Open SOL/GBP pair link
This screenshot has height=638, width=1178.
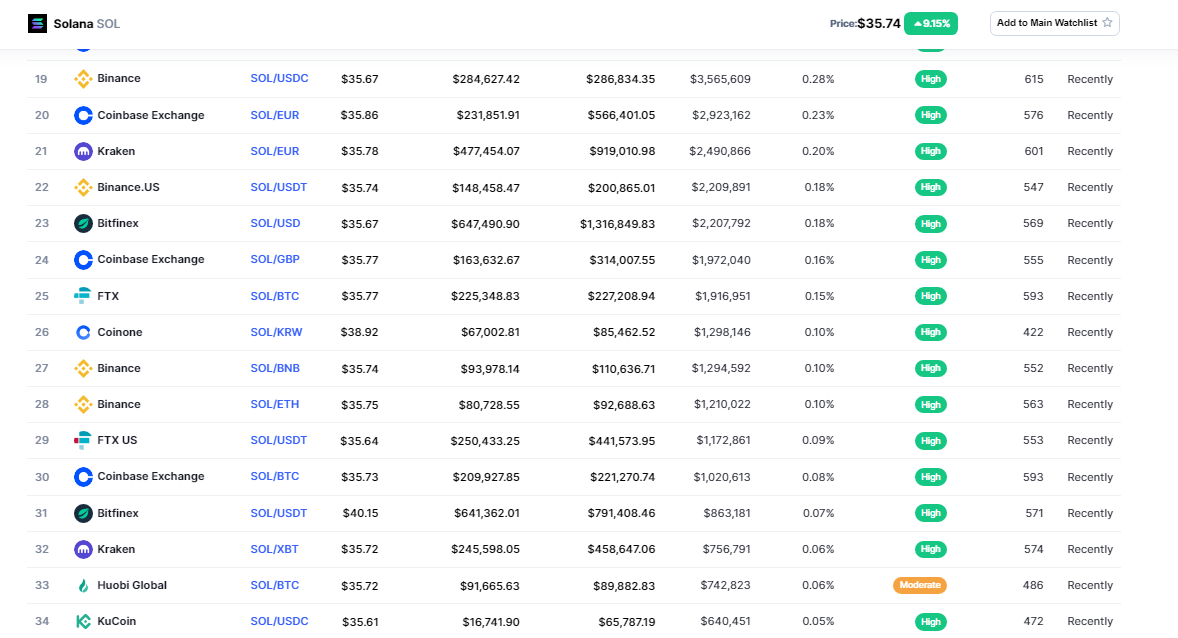(275, 259)
